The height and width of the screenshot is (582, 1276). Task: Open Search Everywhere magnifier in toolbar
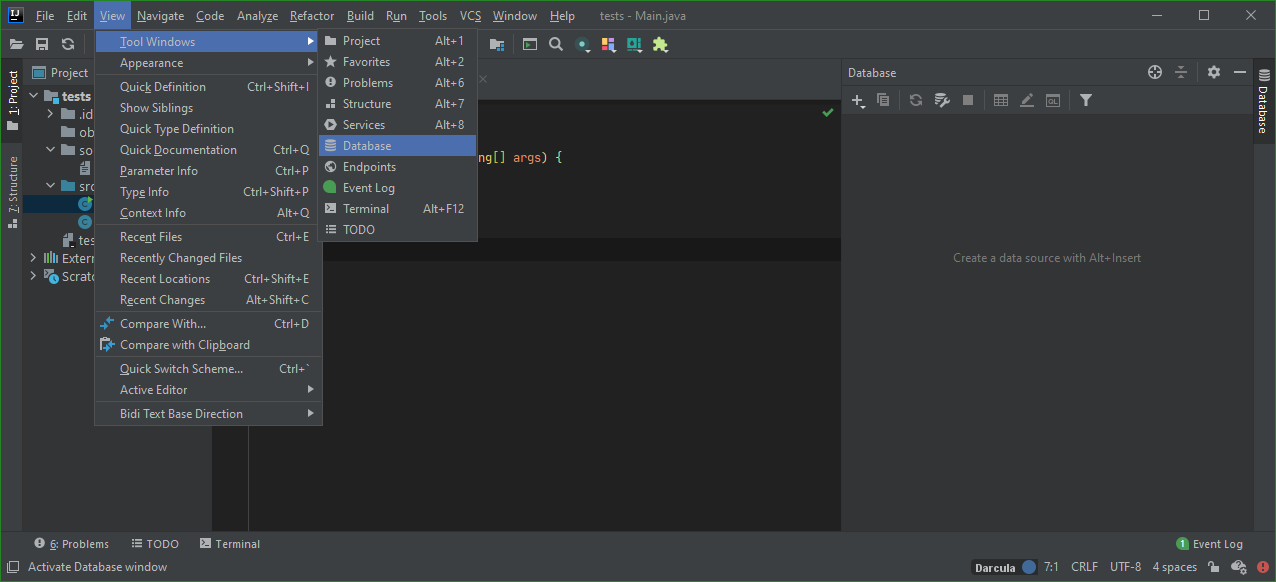pos(556,44)
